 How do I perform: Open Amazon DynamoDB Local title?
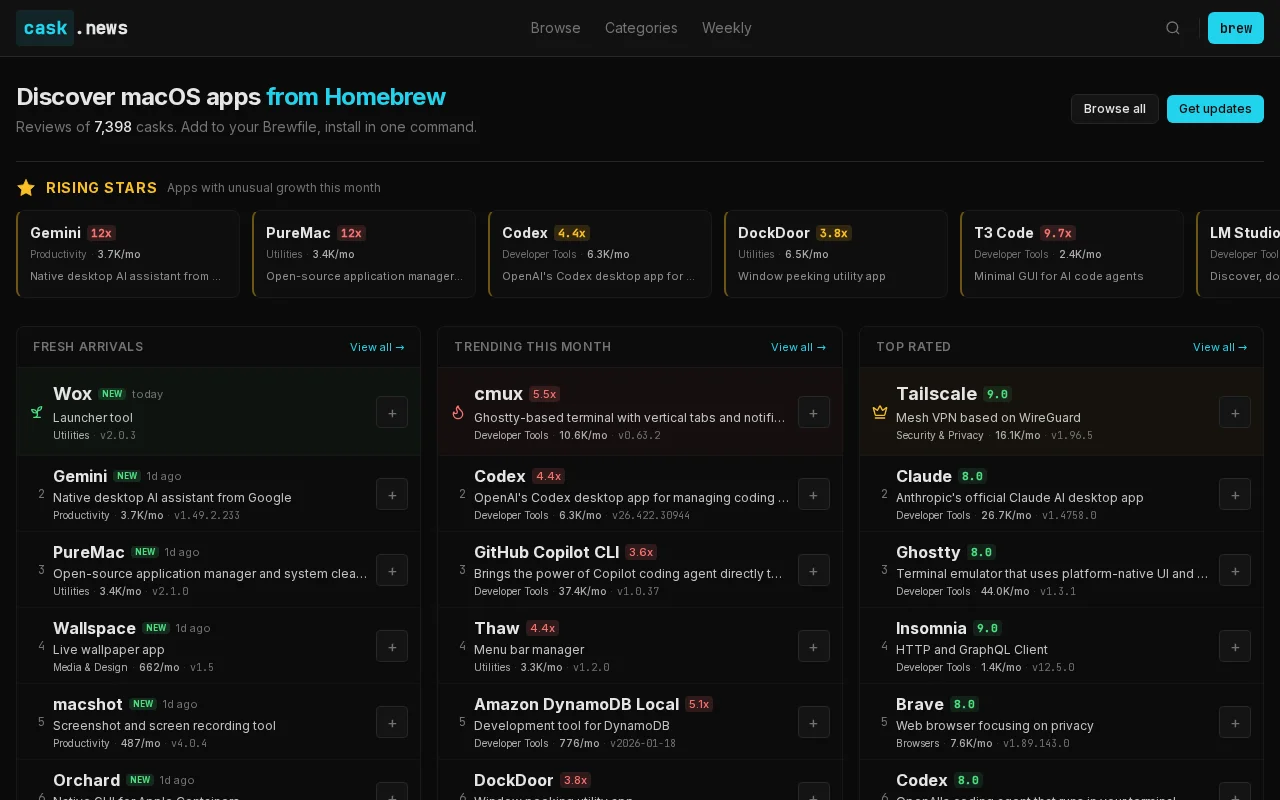coord(577,704)
